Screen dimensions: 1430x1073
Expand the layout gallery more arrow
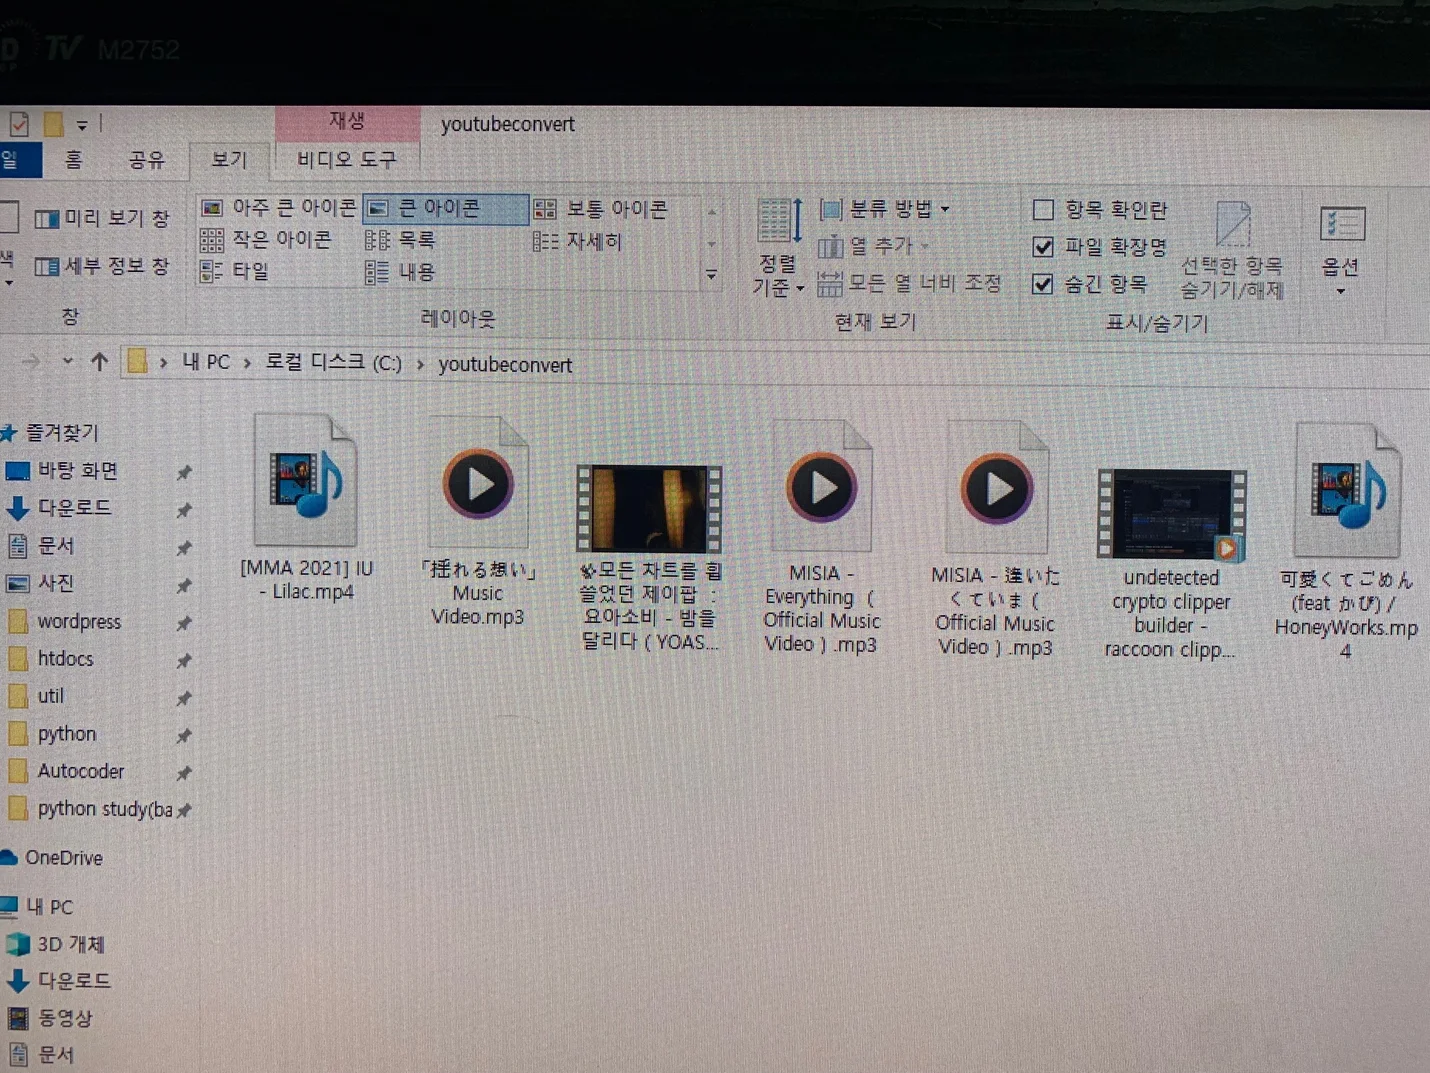coord(711,274)
